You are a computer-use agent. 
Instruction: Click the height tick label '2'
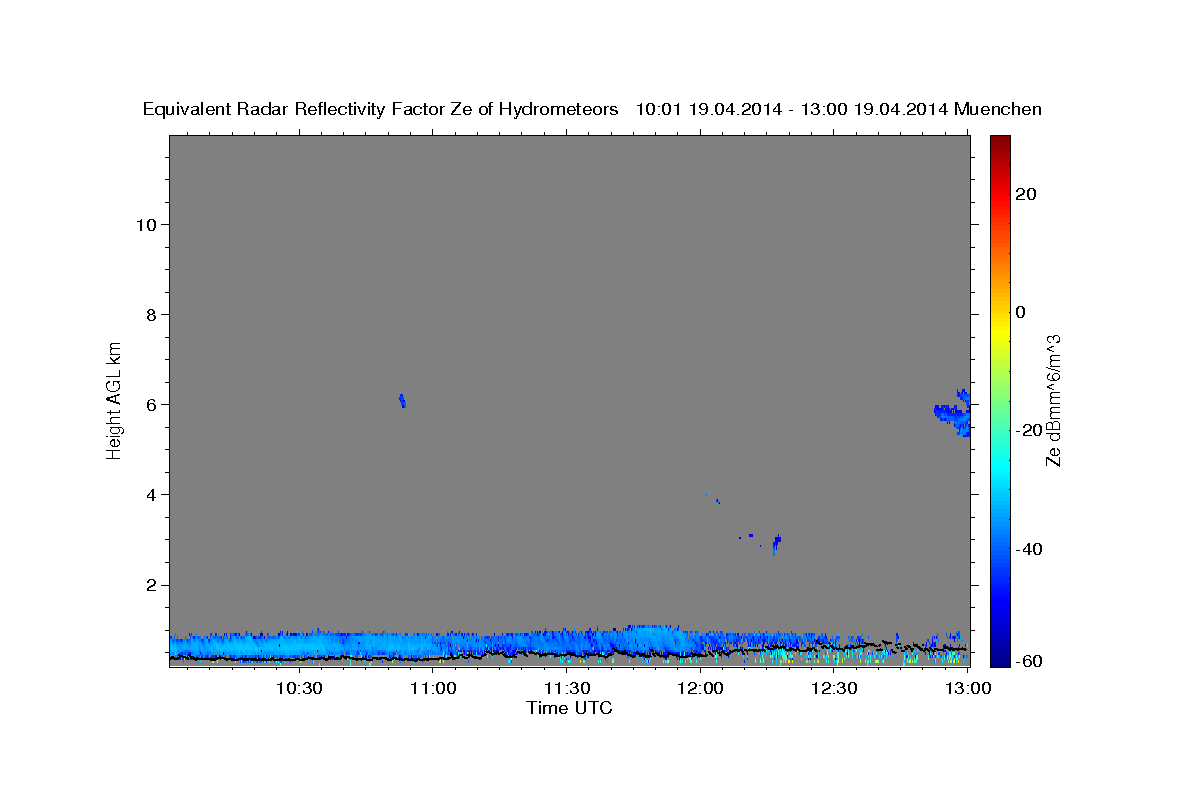click(151, 585)
